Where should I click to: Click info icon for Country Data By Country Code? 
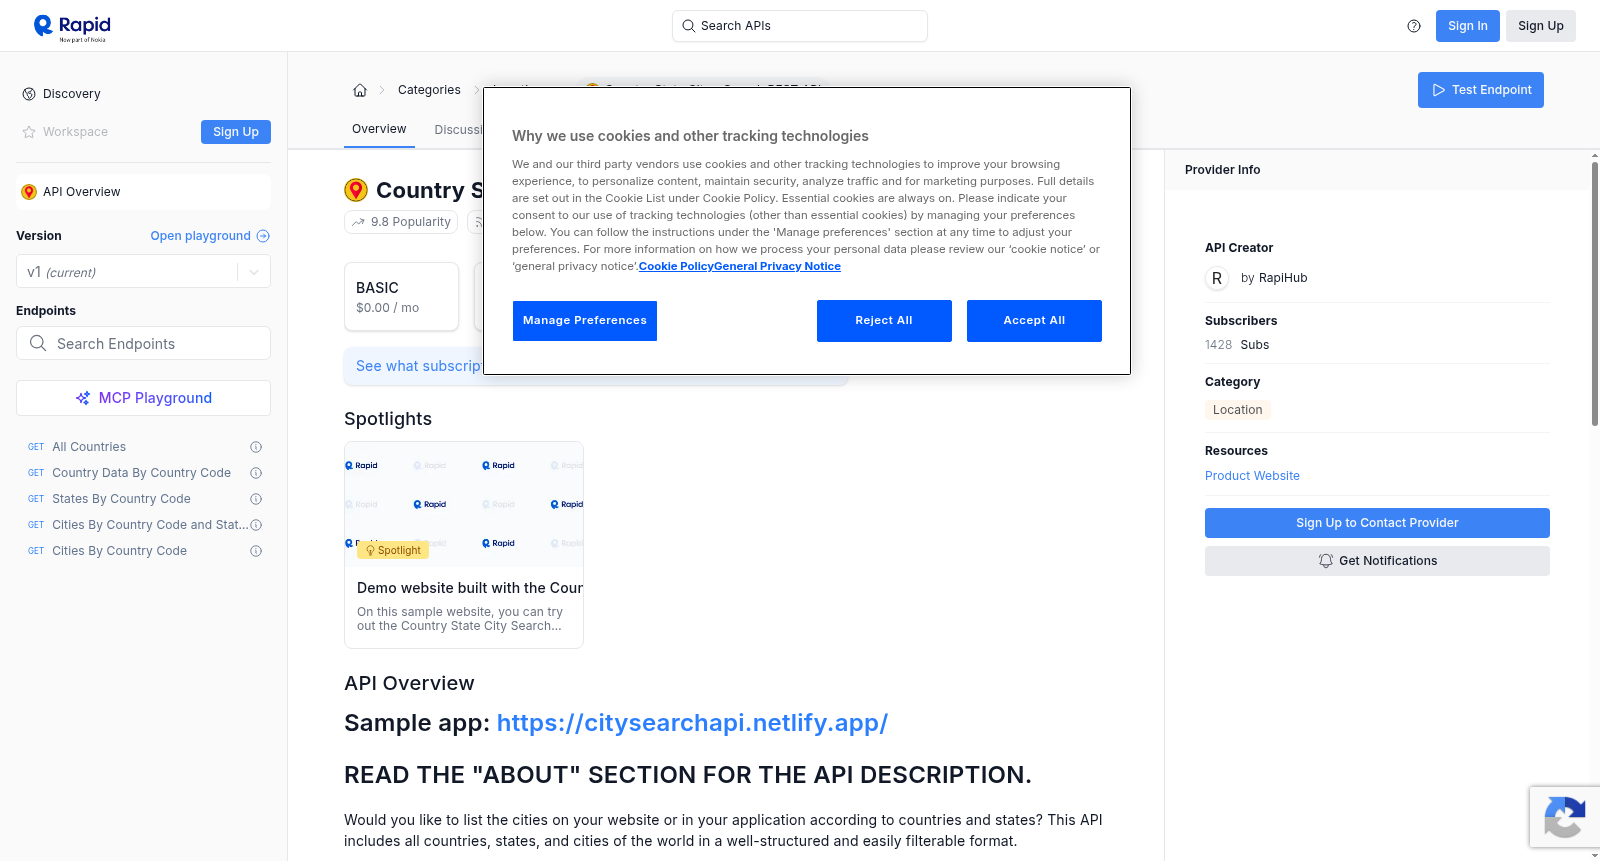tap(256, 473)
